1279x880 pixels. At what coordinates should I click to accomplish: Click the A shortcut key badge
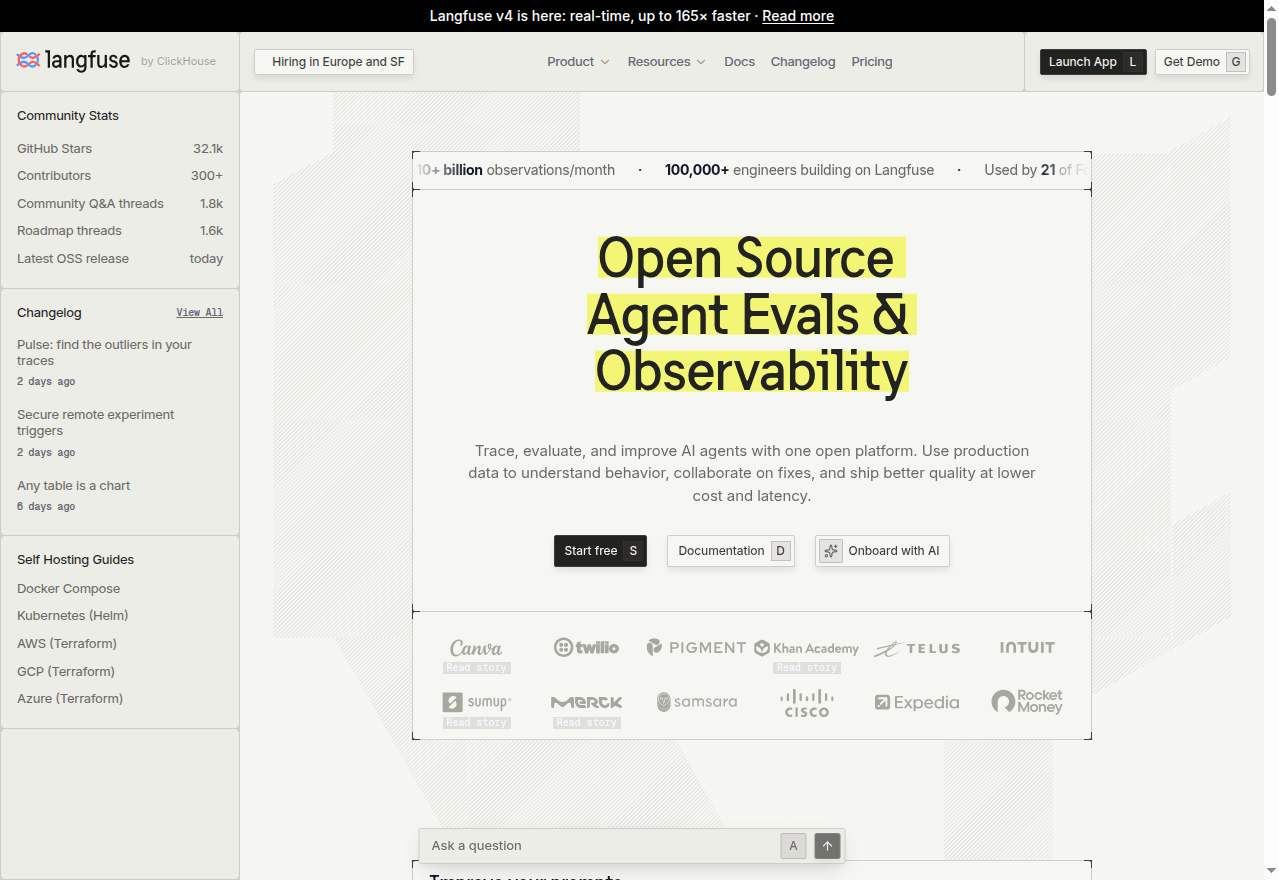[793, 846]
